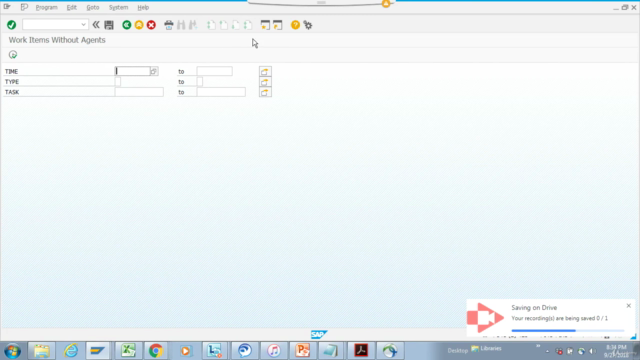Click the Print icon in toolbar

(169, 25)
